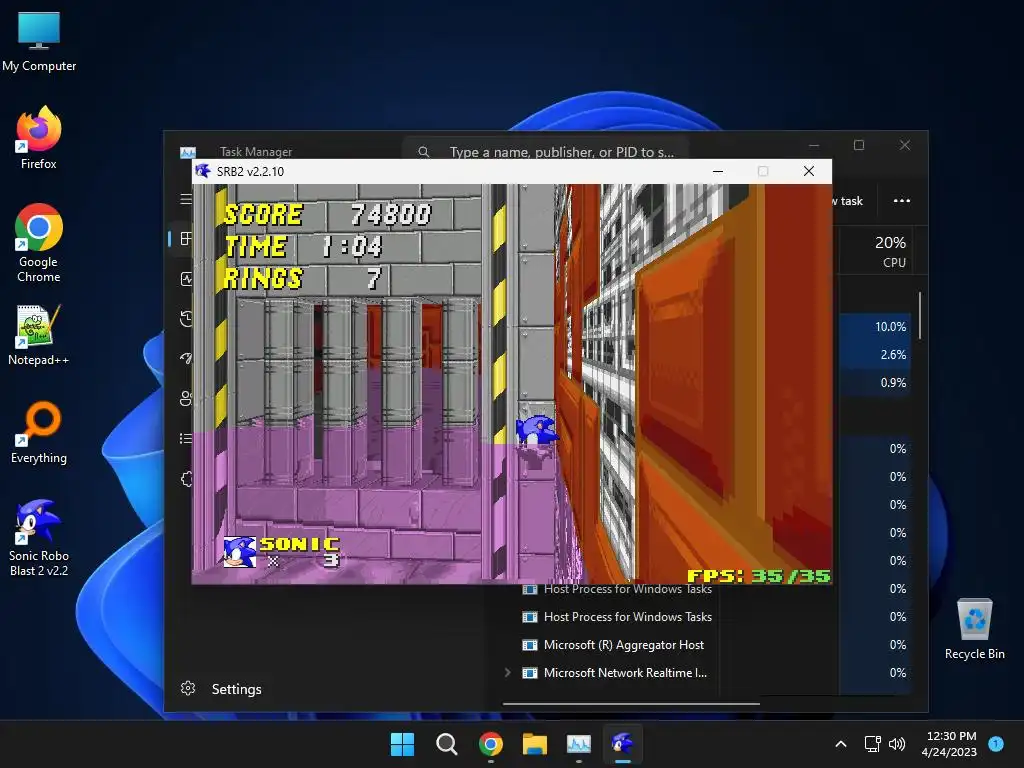
Task: Open Google Chrome desktop shortcut
Action: tap(39, 243)
